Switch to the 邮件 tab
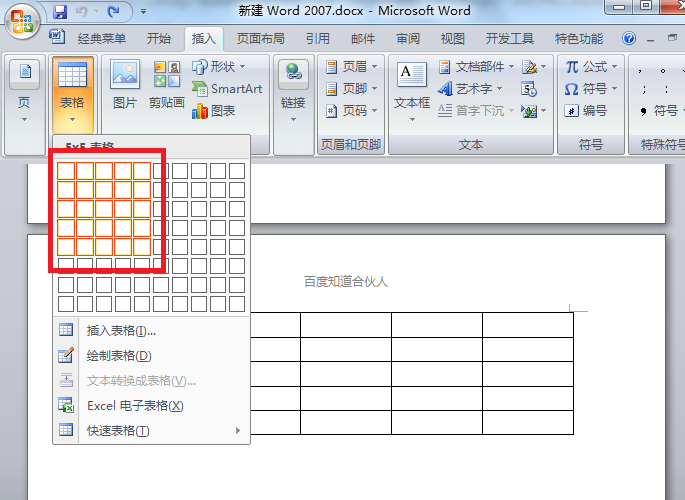The image size is (685, 500). click(363, 39)
